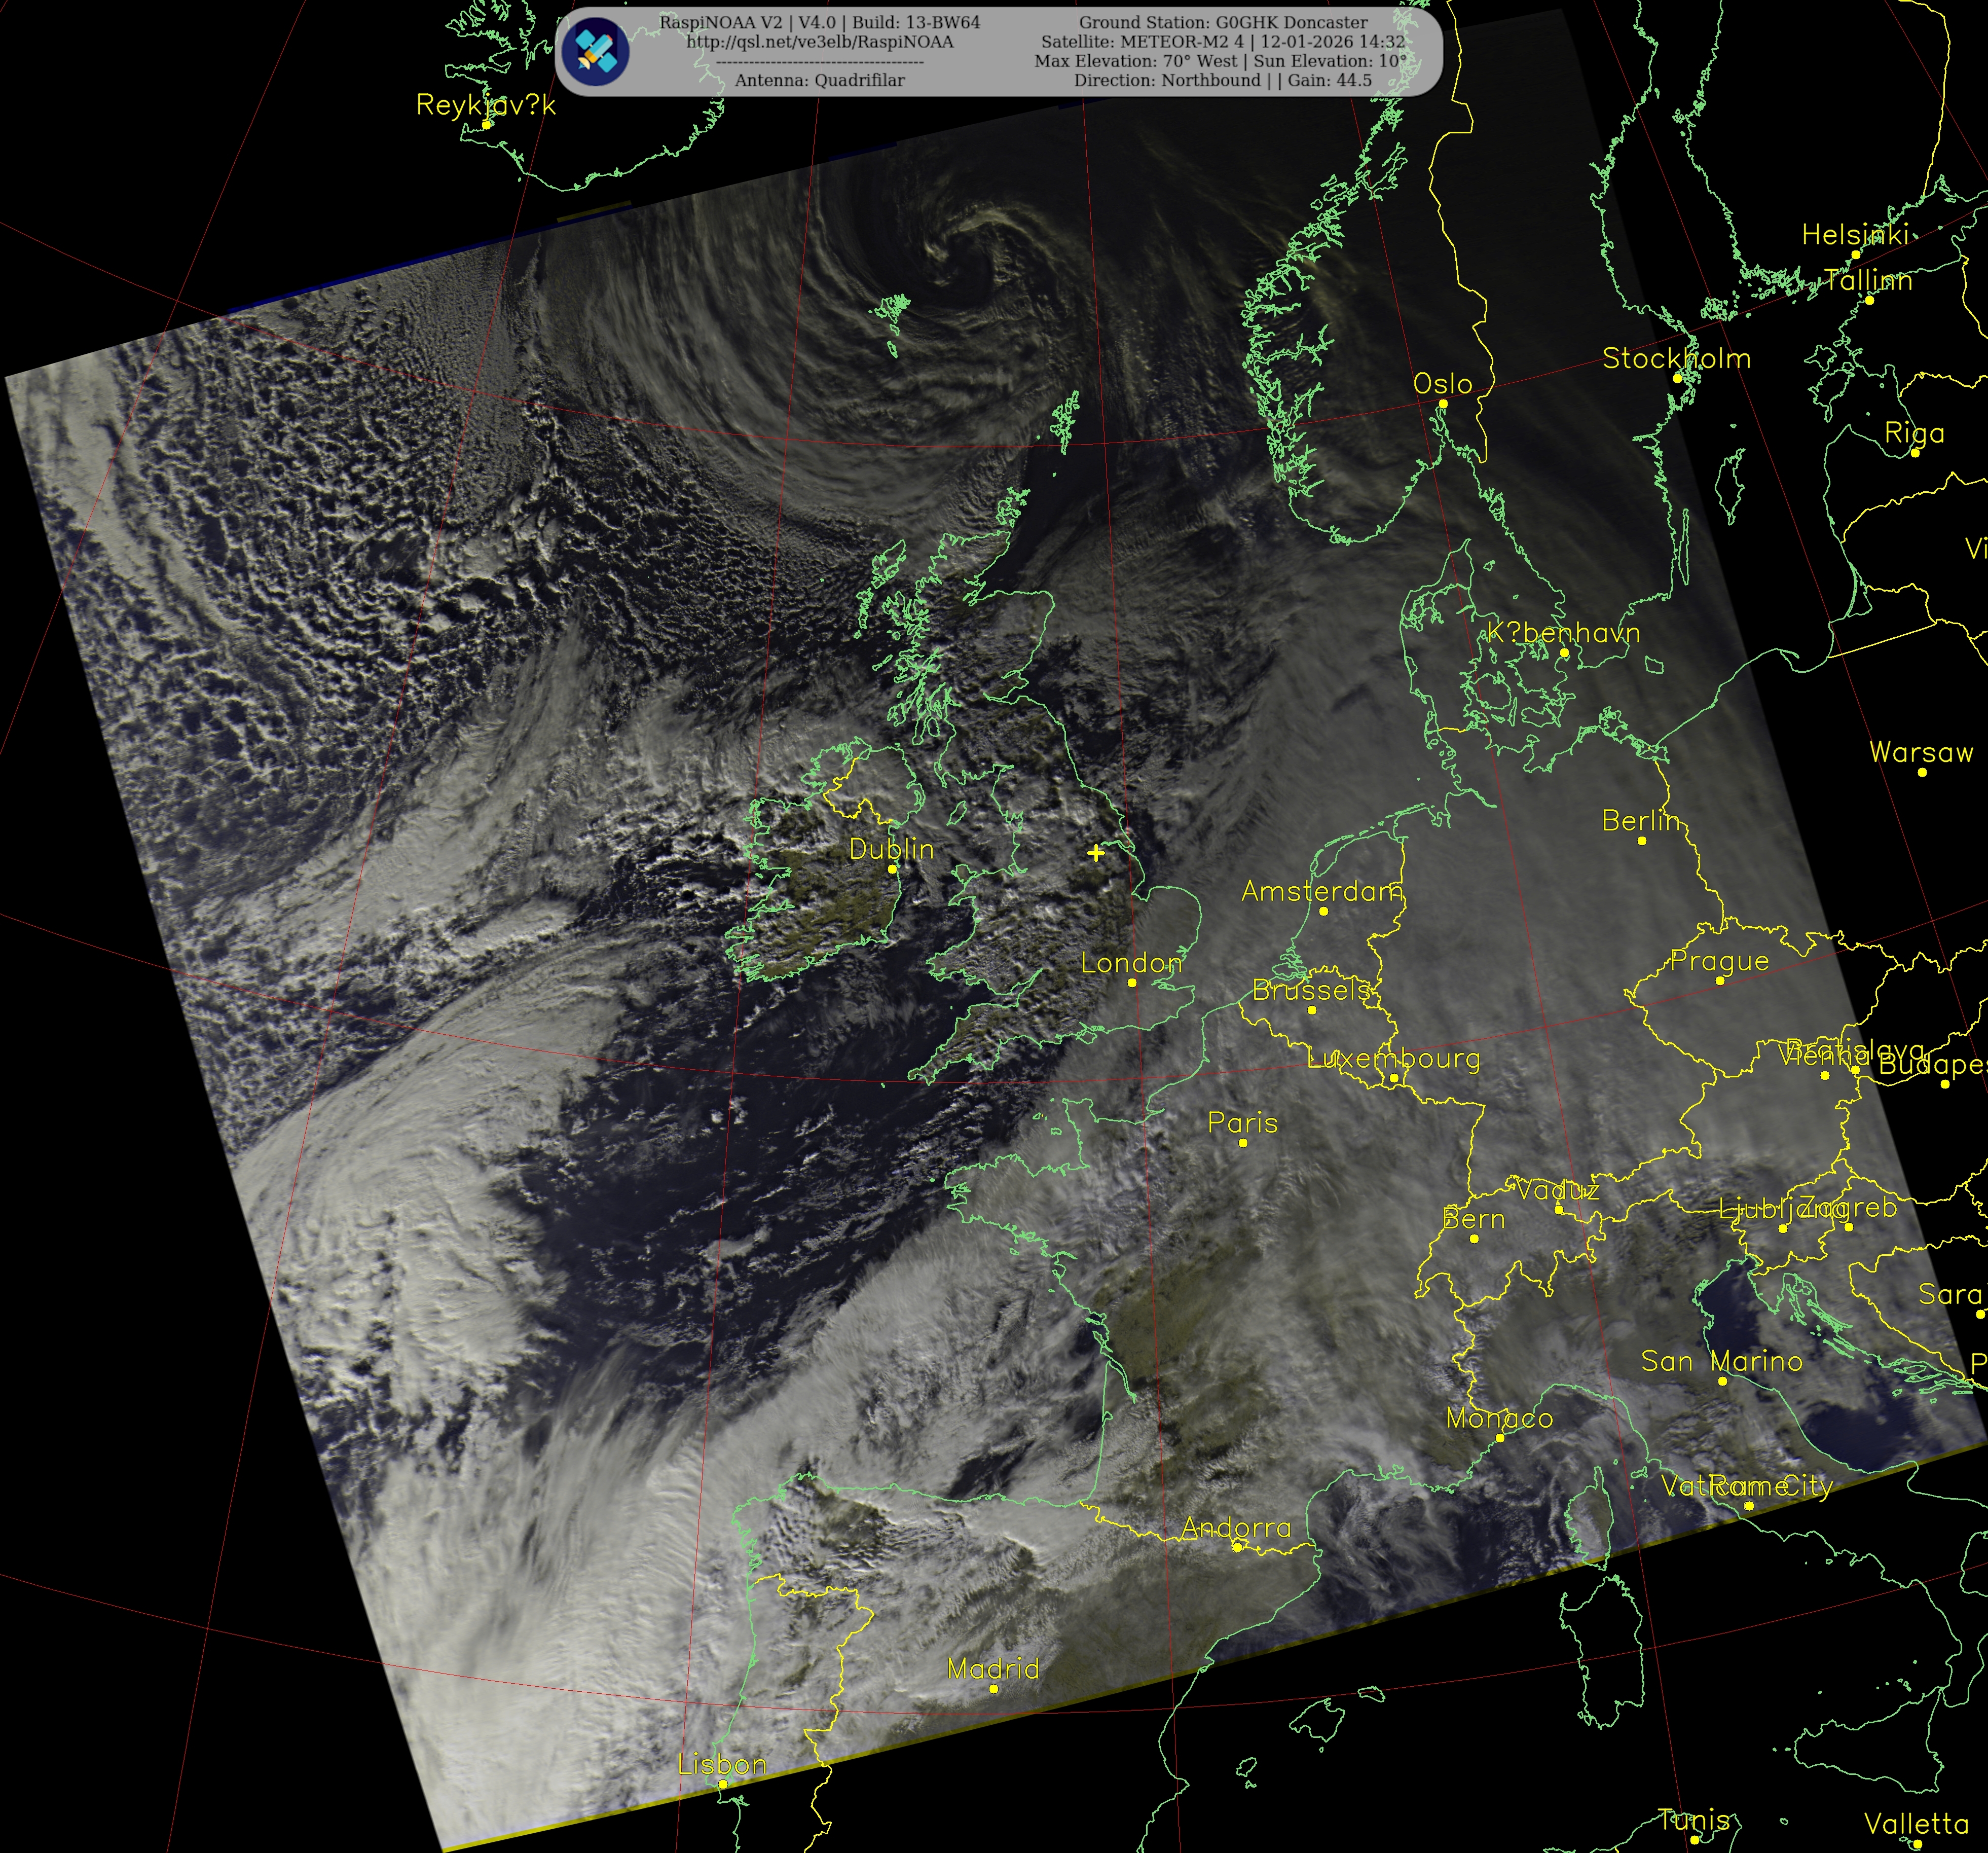Click the Antenna Quadrifilar text in header
This screenshot has width=1988, height=1853.
click(819, 80)
